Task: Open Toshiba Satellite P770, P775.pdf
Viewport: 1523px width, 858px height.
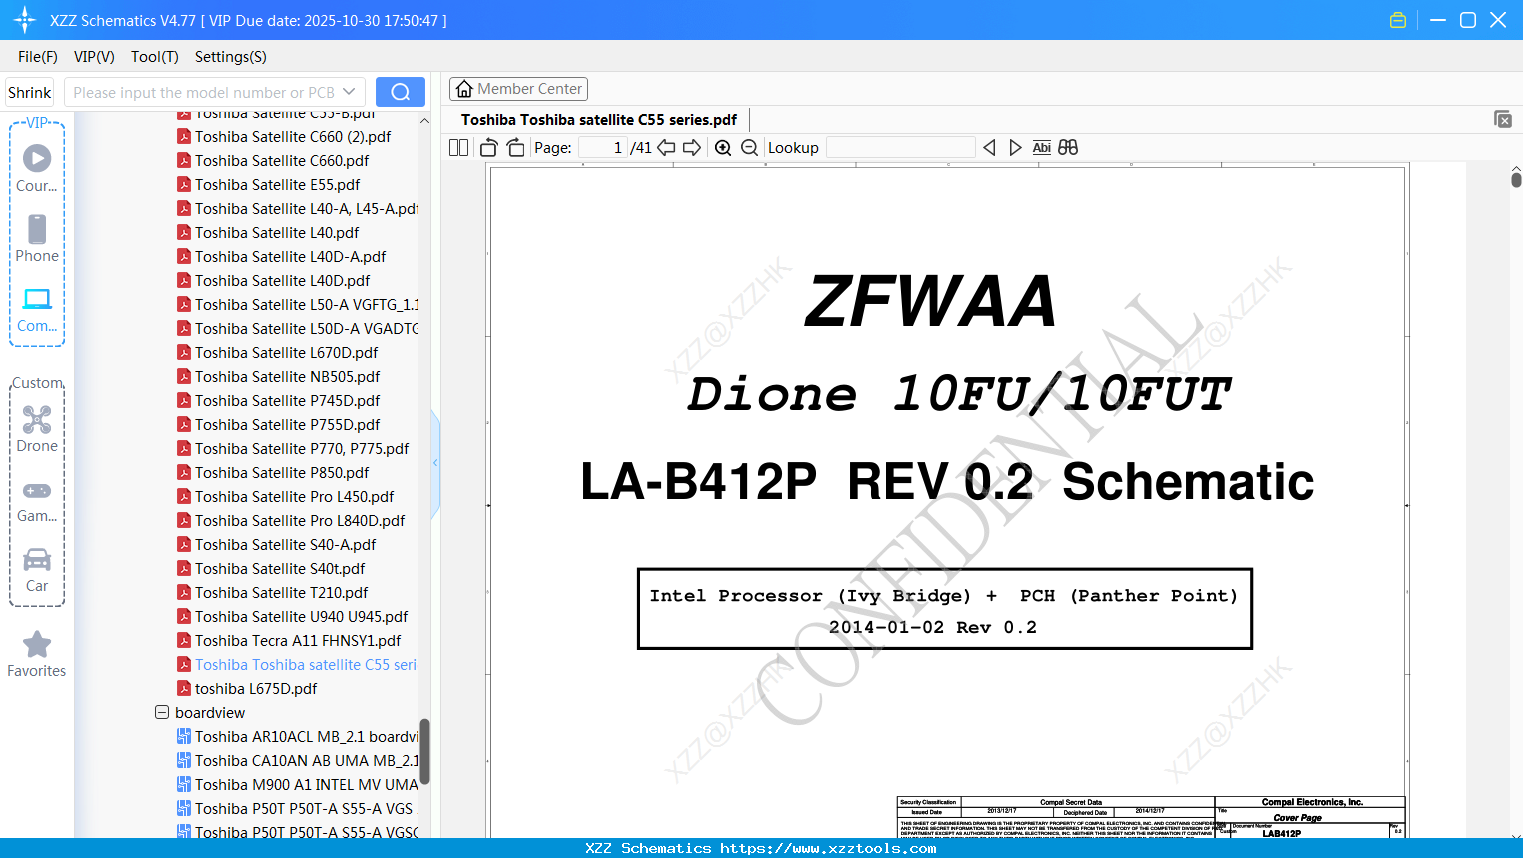Action: pyautogui.click(x=293, y=449)
